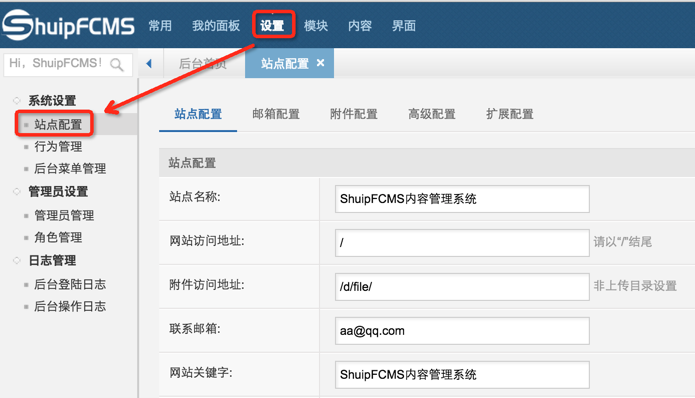Click the ShuipFCMS logo
Image resolution: width=695 pixels, height=398 pixels.
coord(68,25)
